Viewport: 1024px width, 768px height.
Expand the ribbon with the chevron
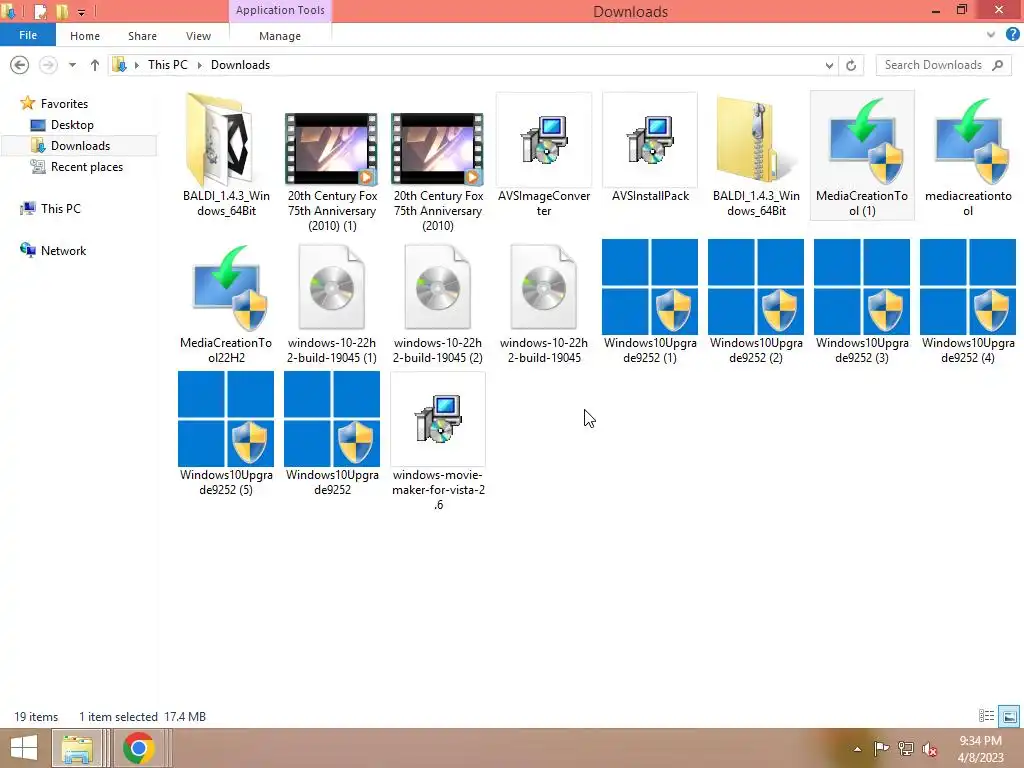coord(991,35)
